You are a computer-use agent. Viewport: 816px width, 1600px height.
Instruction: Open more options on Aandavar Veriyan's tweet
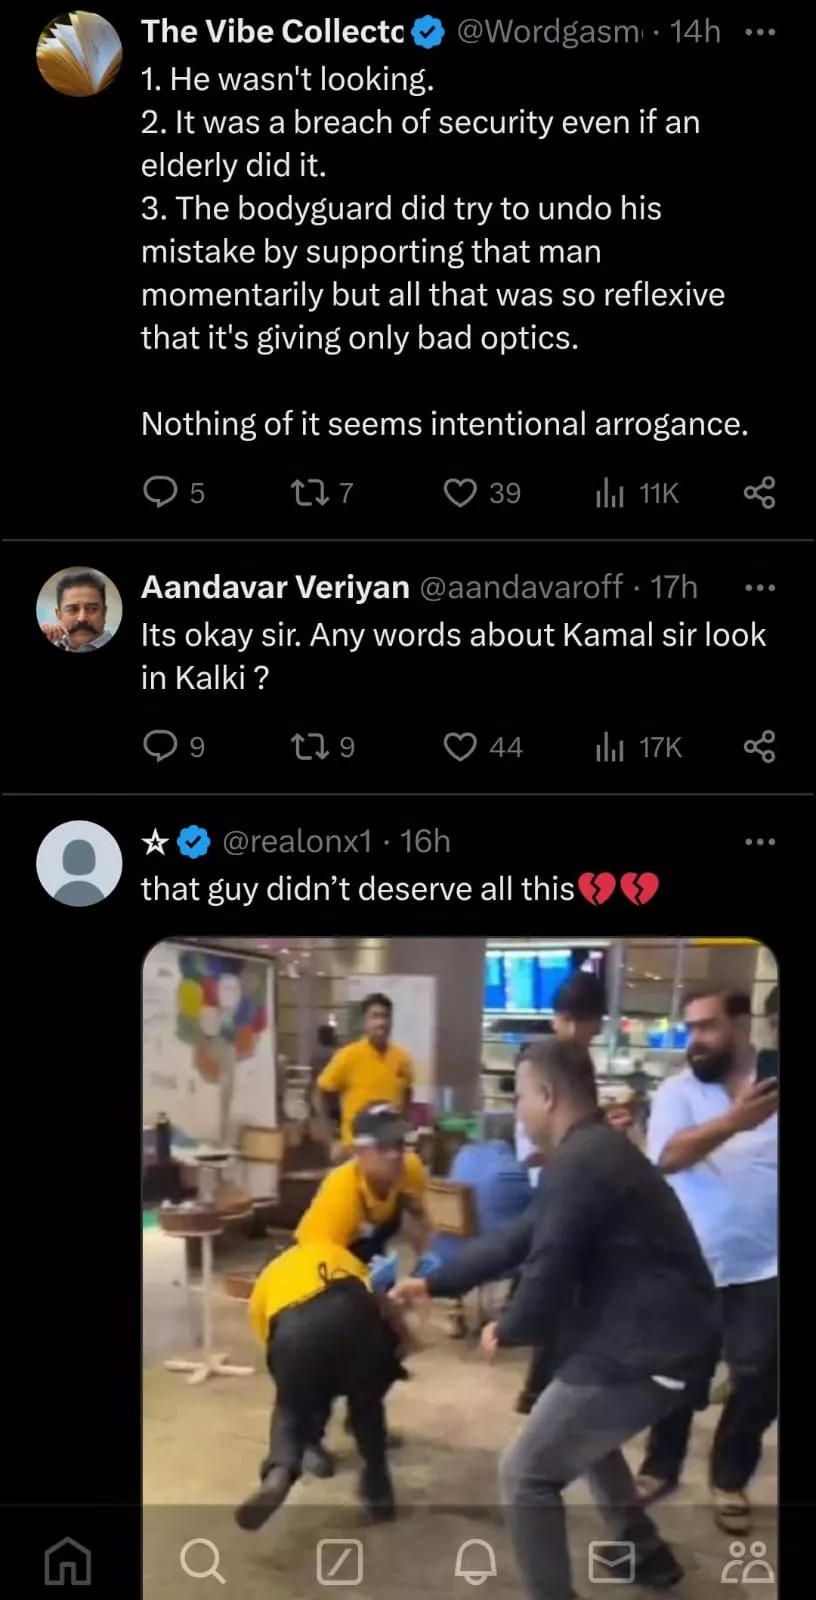759,587
